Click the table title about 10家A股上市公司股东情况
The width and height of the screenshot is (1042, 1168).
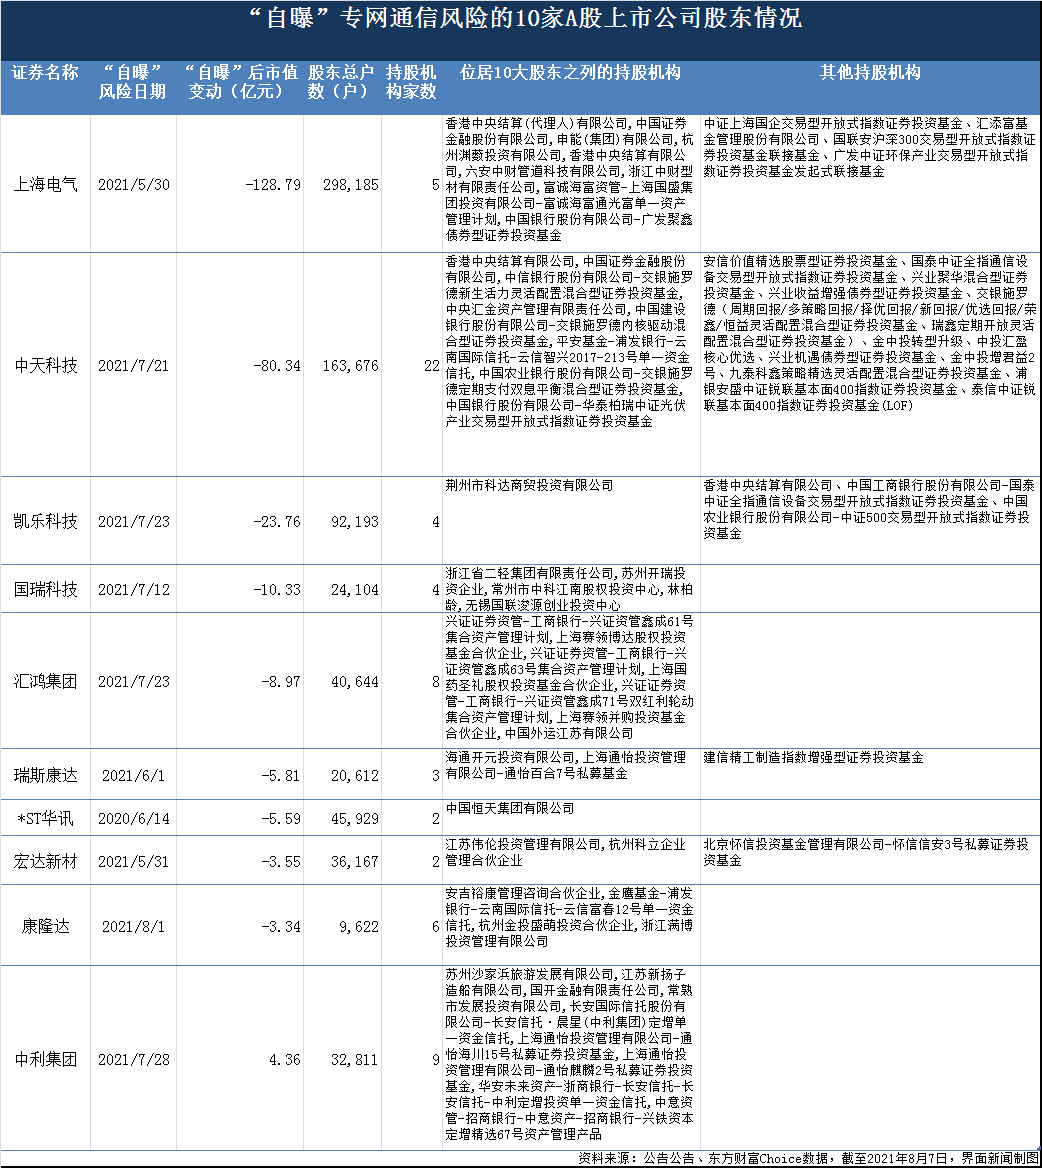(525, 18)
